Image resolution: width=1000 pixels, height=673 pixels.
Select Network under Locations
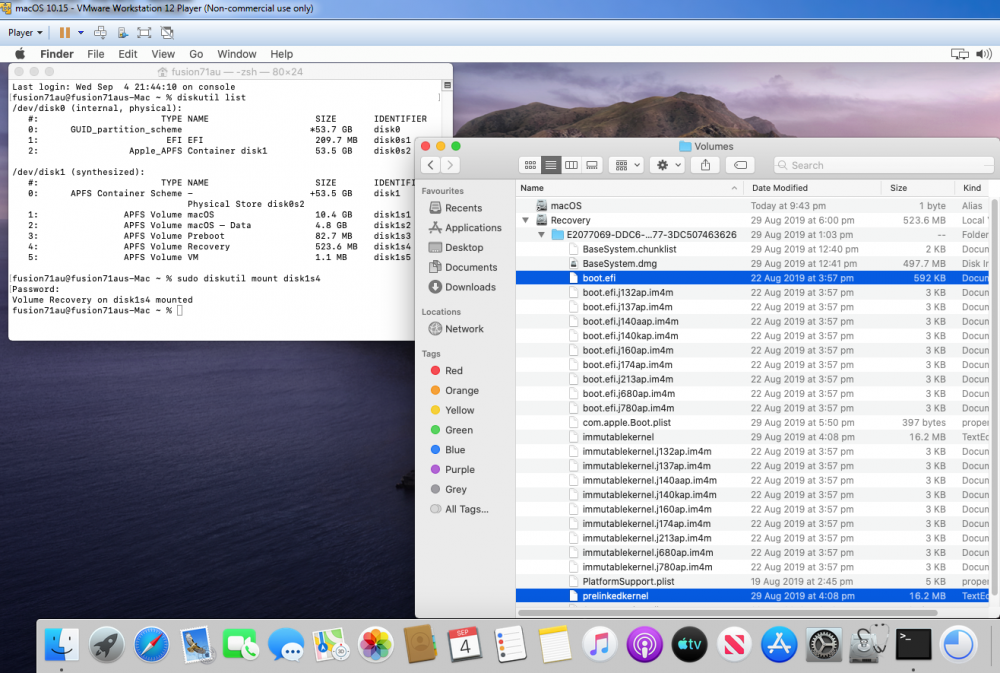coord(457,329)
